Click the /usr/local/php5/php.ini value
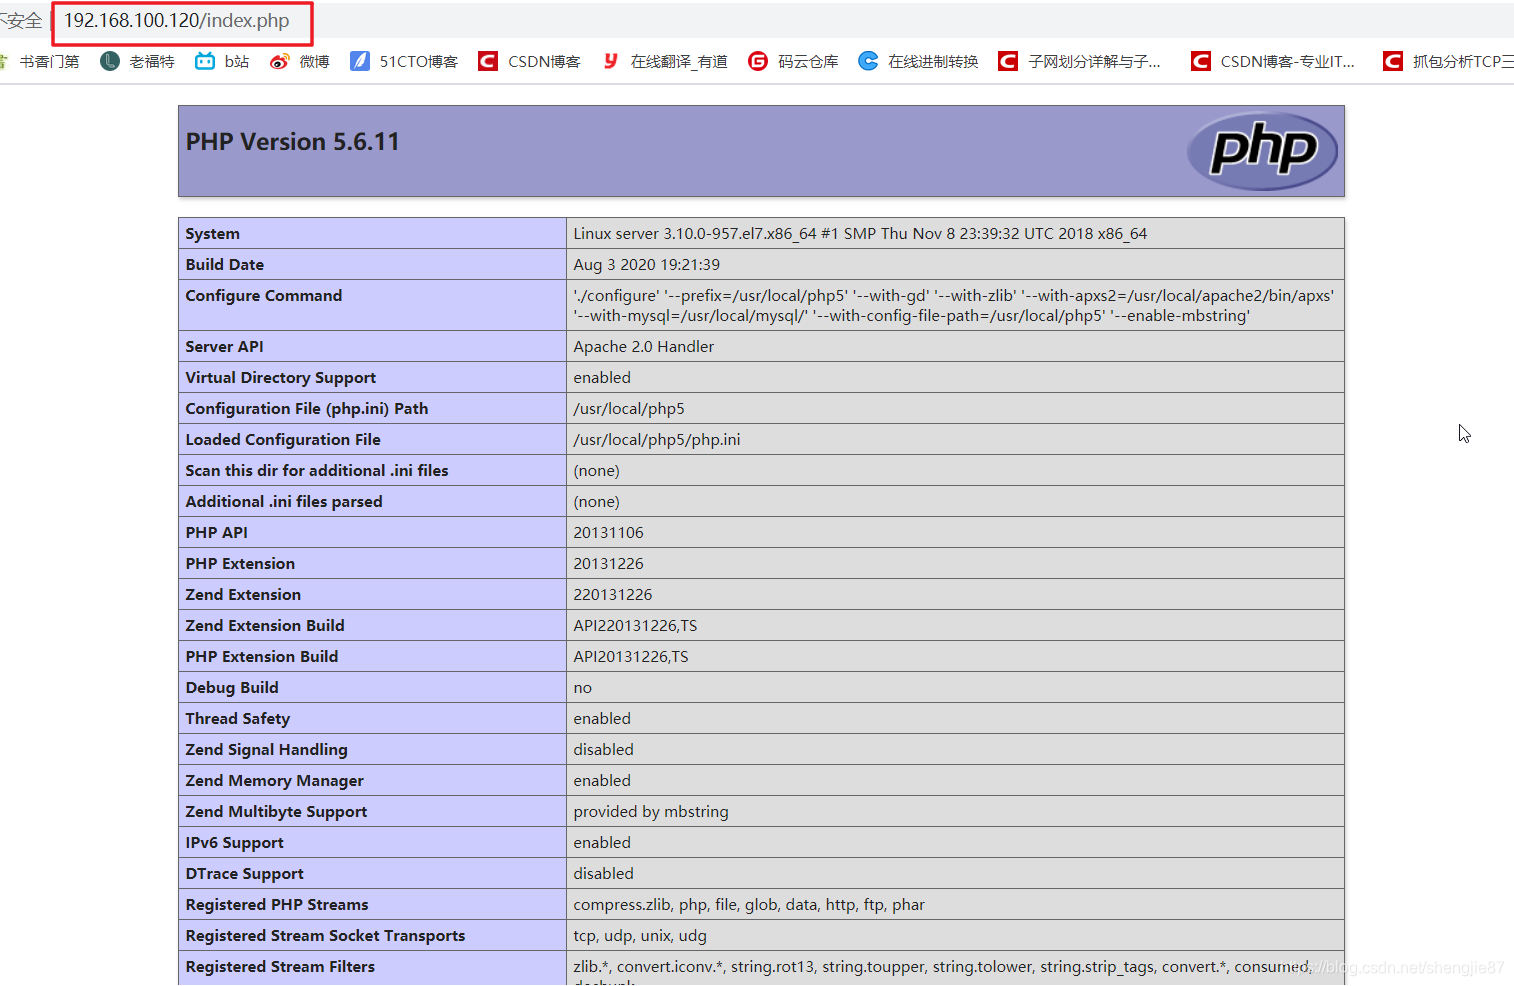The height and width of the screenshot is (986, 1514). click(x=657, y=440)
